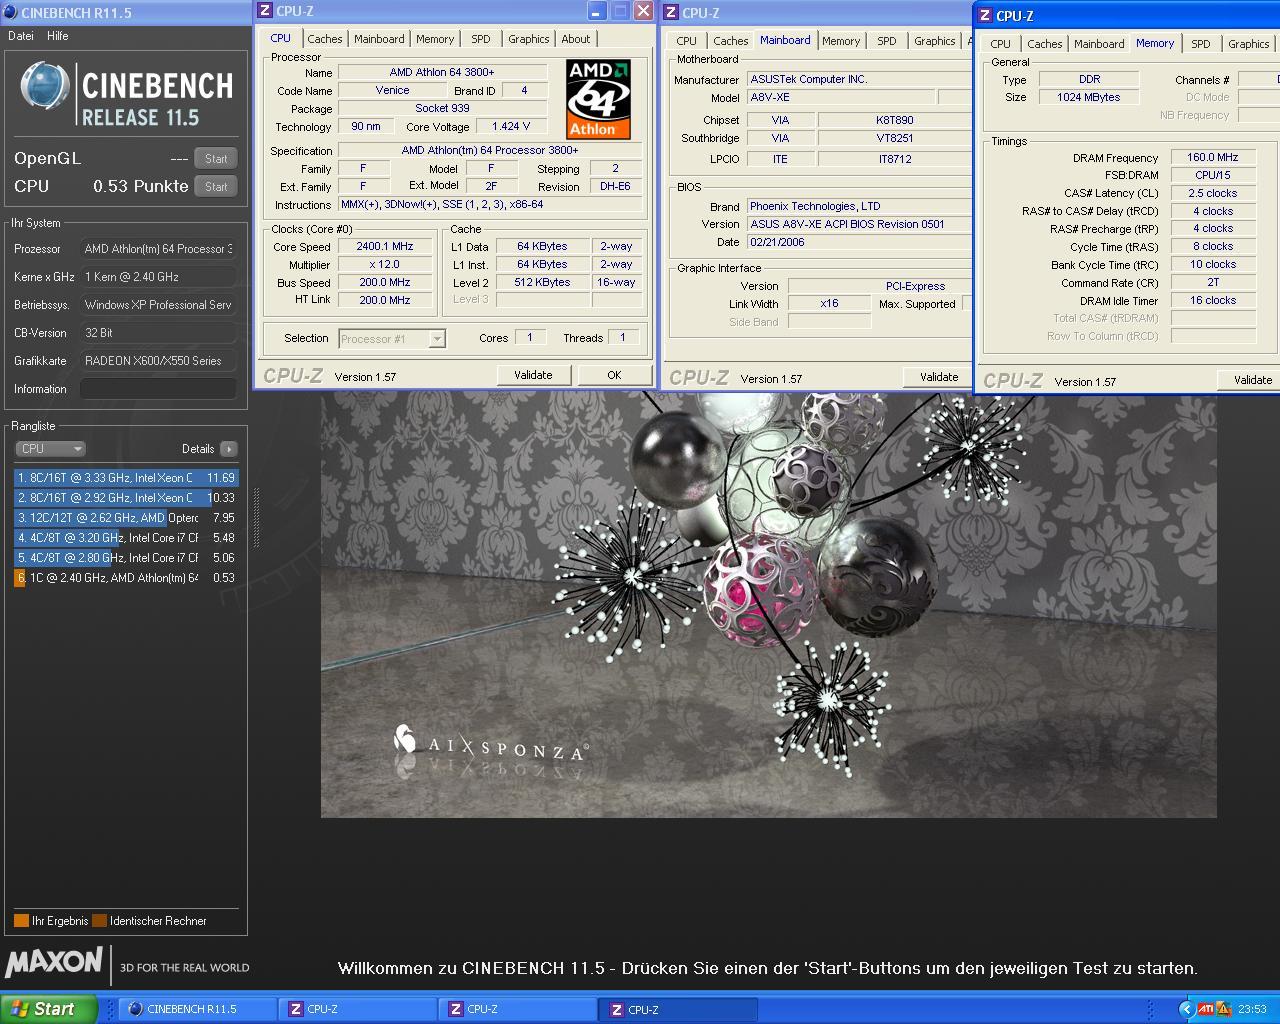Screen dimensions: 1280x1024
Task: Open the Datei menu
Action: point(21,36)
